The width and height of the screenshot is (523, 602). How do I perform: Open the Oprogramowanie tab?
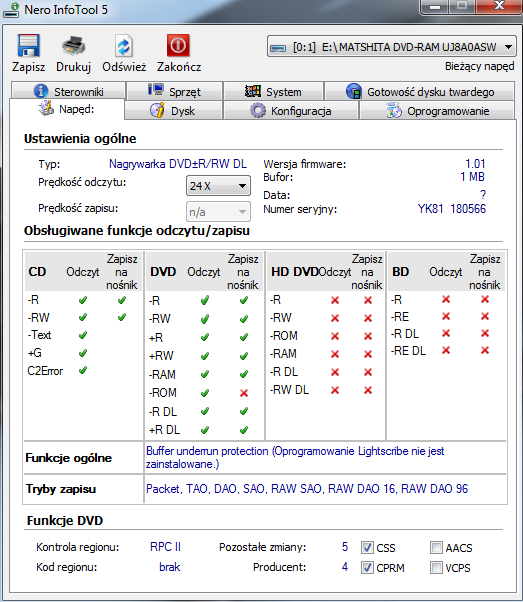[437, 111]
